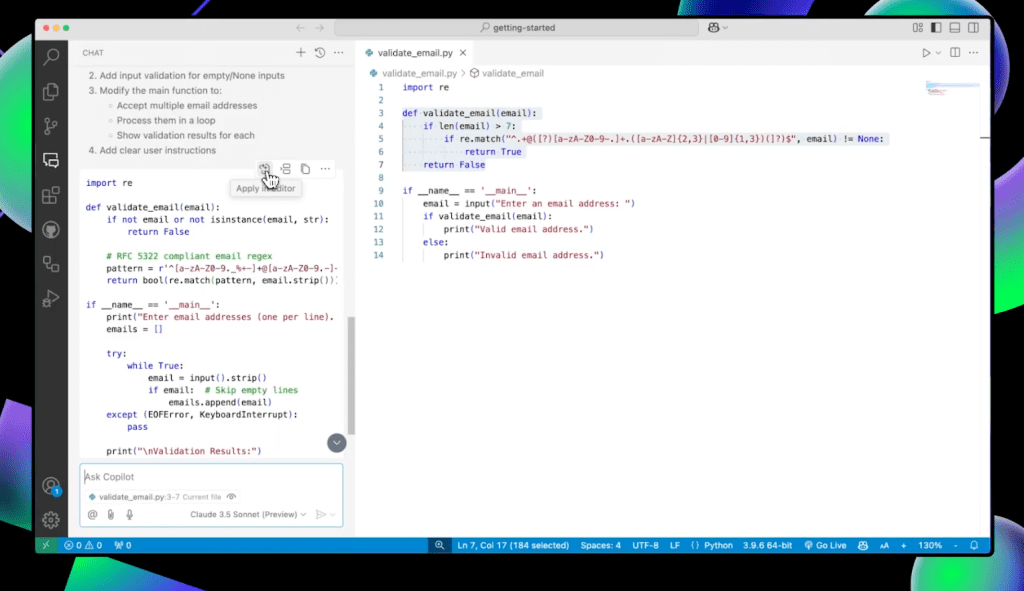1024x591 pixels.
Task: Go to line via Ln 7, Col 17
Action: 513,545
